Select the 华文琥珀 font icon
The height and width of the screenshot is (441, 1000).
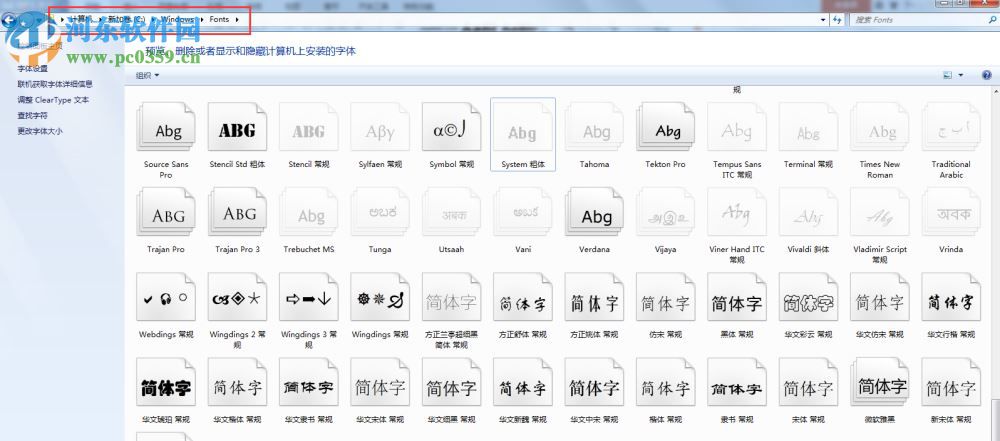click(166, 382)
